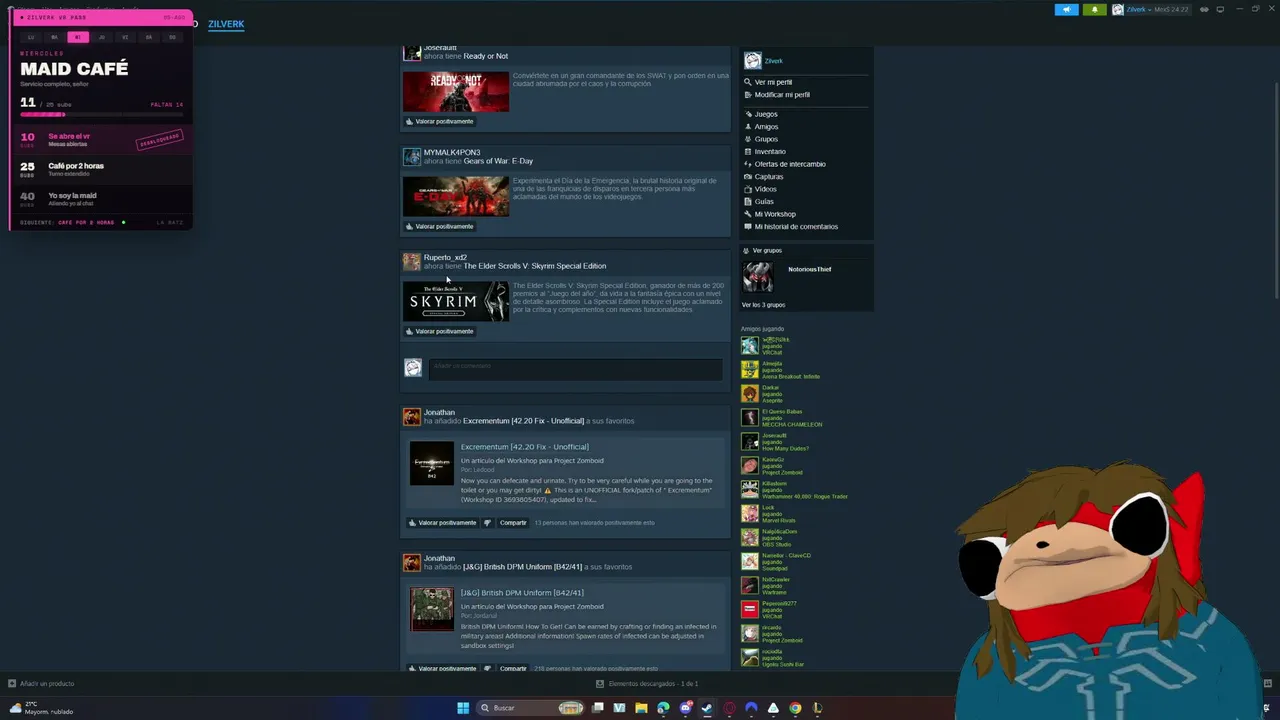Screen dimensions: 1280x720
Task: Click the Ready or Not game banner
Action: click(x=456, y=92)
